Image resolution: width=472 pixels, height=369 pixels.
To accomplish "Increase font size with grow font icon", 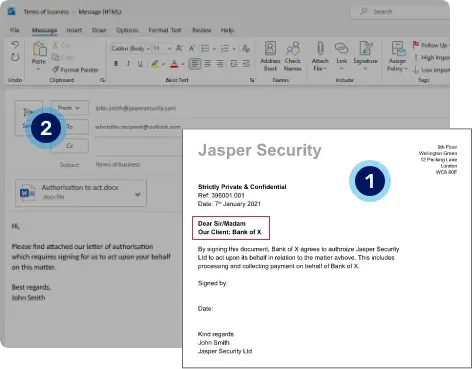I will click(x=179, y=49).
